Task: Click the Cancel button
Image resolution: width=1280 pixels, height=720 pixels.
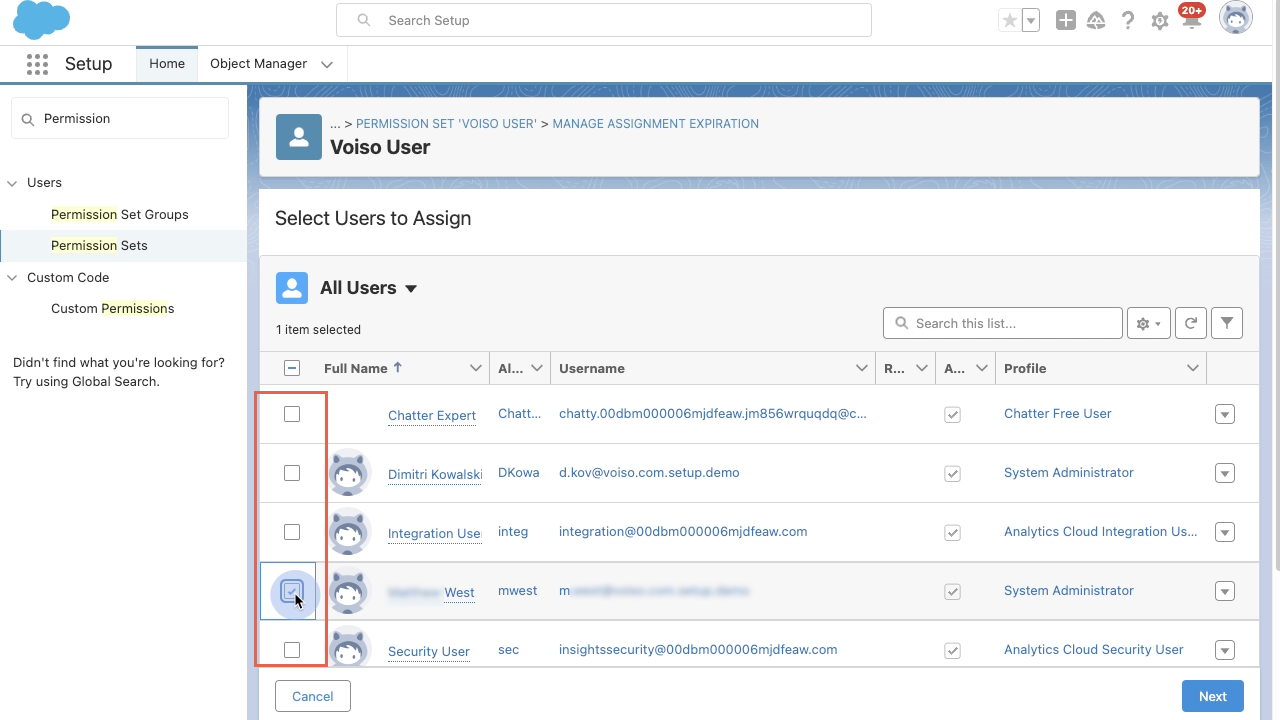Action: (313, 696)
